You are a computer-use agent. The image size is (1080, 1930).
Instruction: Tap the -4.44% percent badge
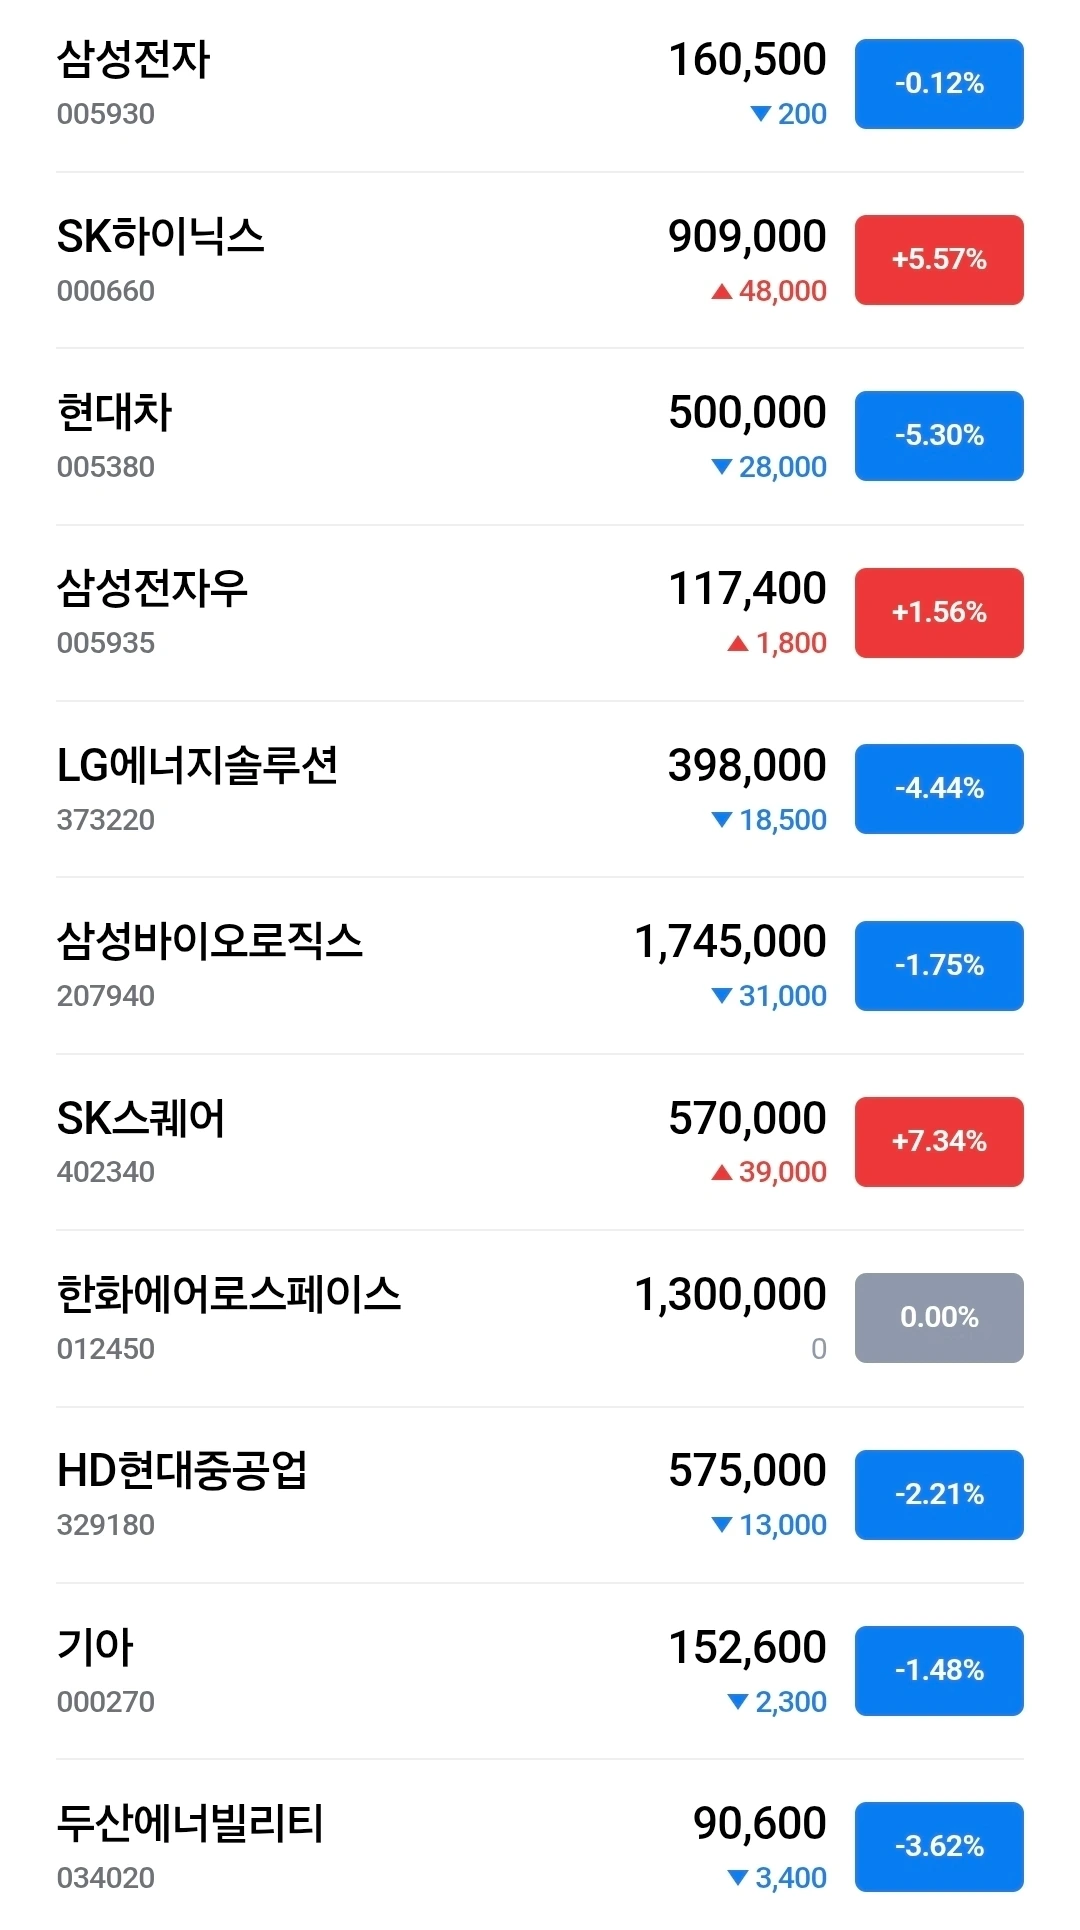tap(939, 789)
